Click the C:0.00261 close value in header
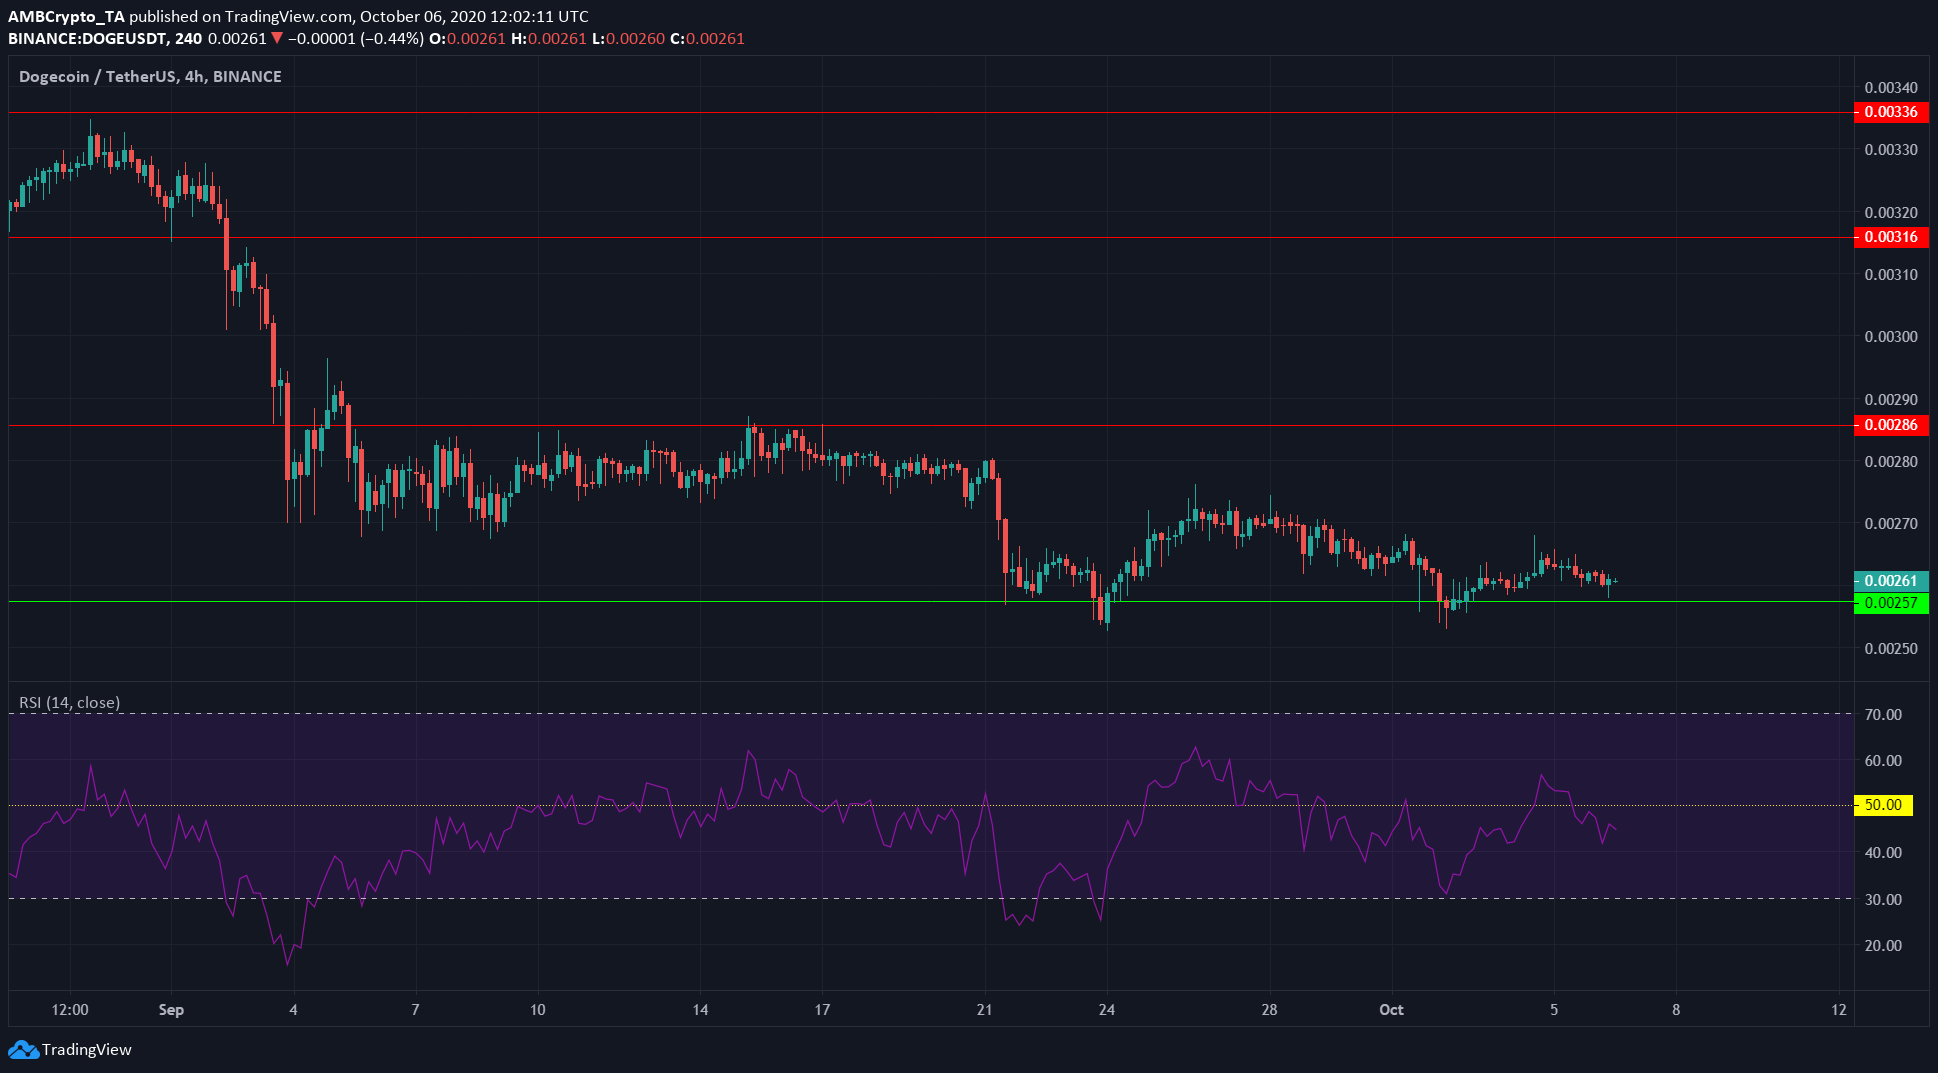 point(707,39)
